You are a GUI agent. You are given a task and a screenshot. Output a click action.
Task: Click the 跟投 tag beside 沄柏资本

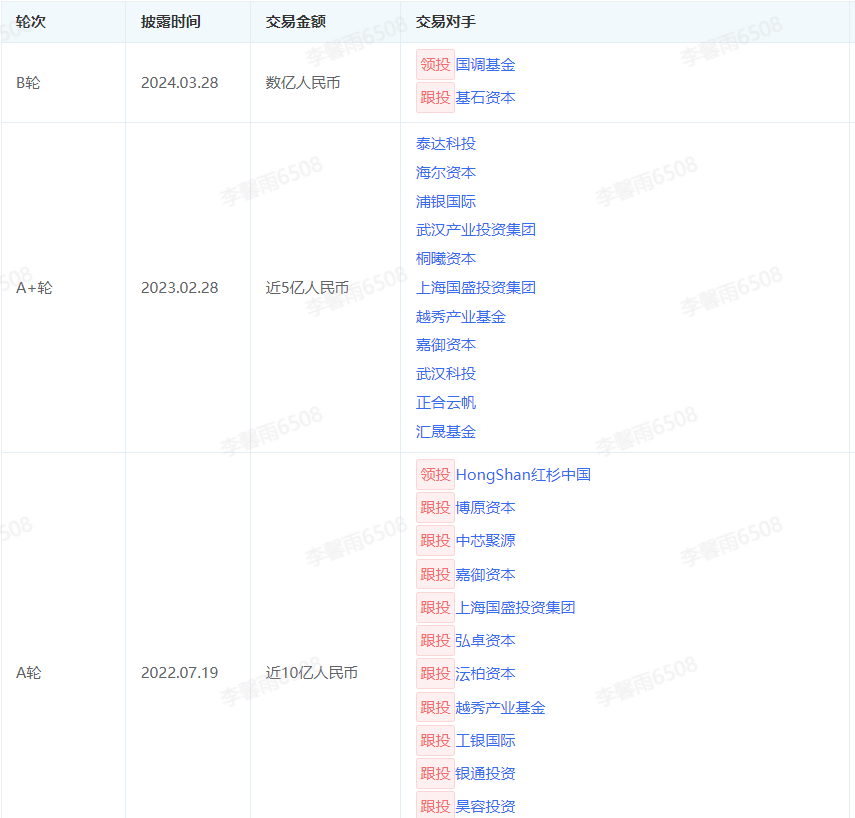435,674
